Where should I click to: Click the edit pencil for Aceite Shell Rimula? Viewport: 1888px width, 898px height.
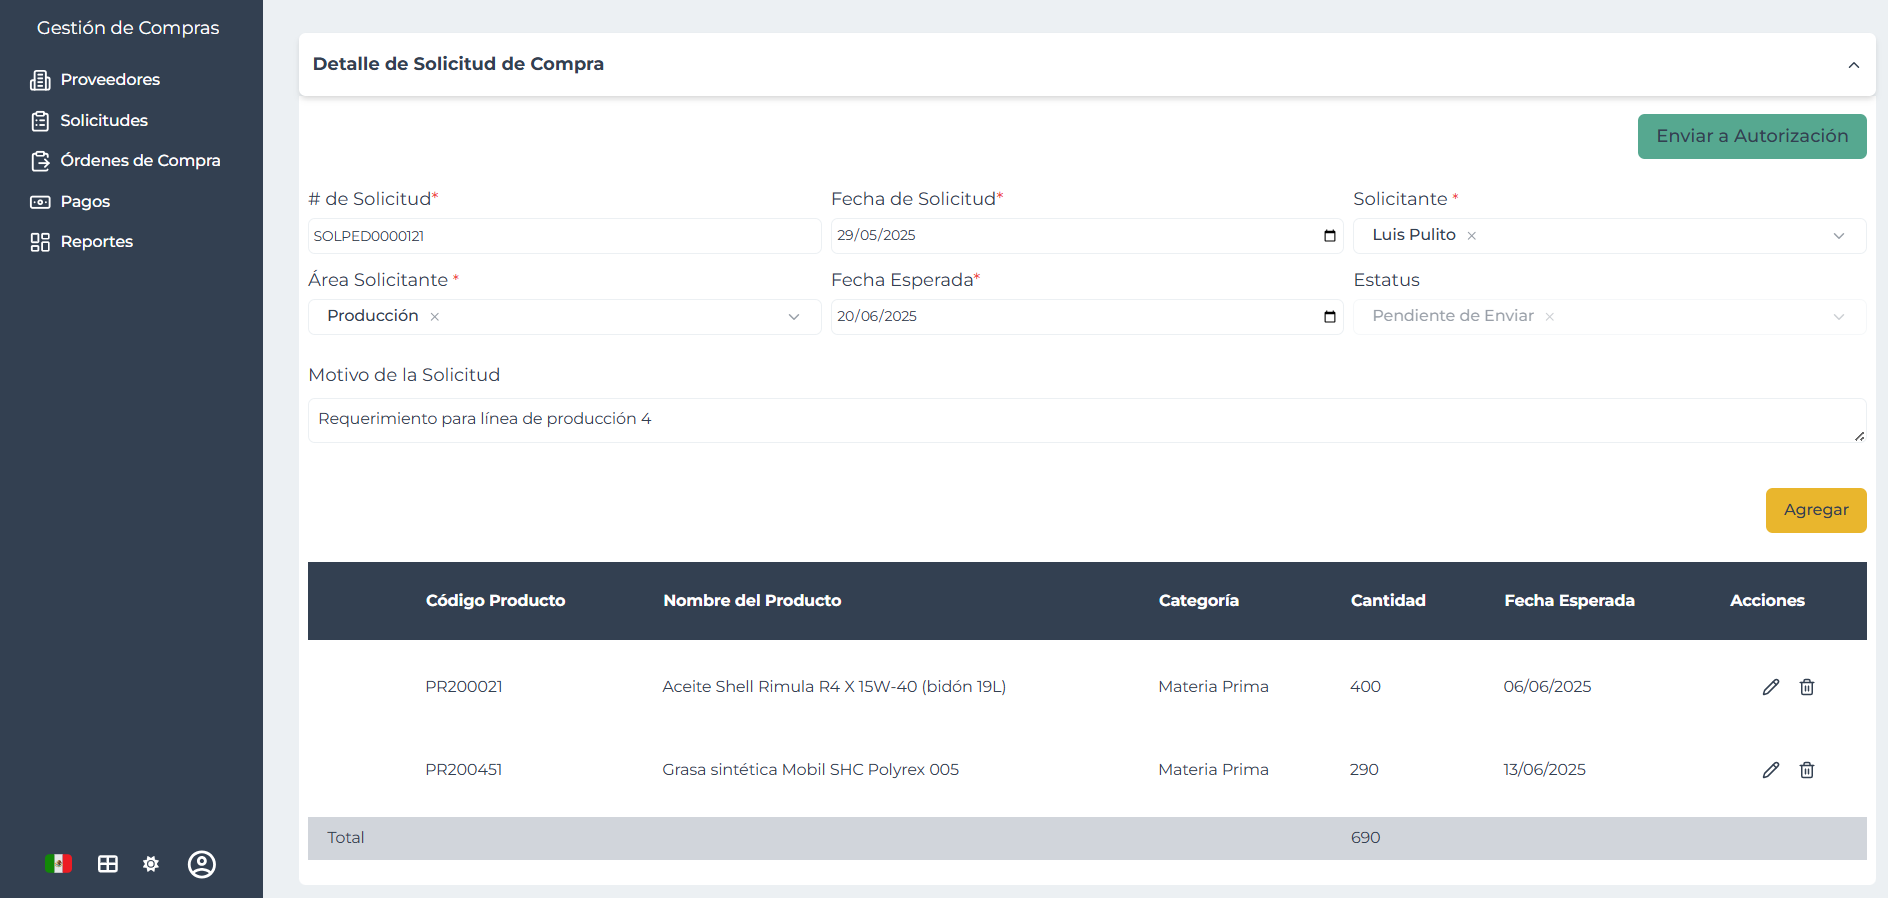pyautogui.click(x=1770, y=687)
